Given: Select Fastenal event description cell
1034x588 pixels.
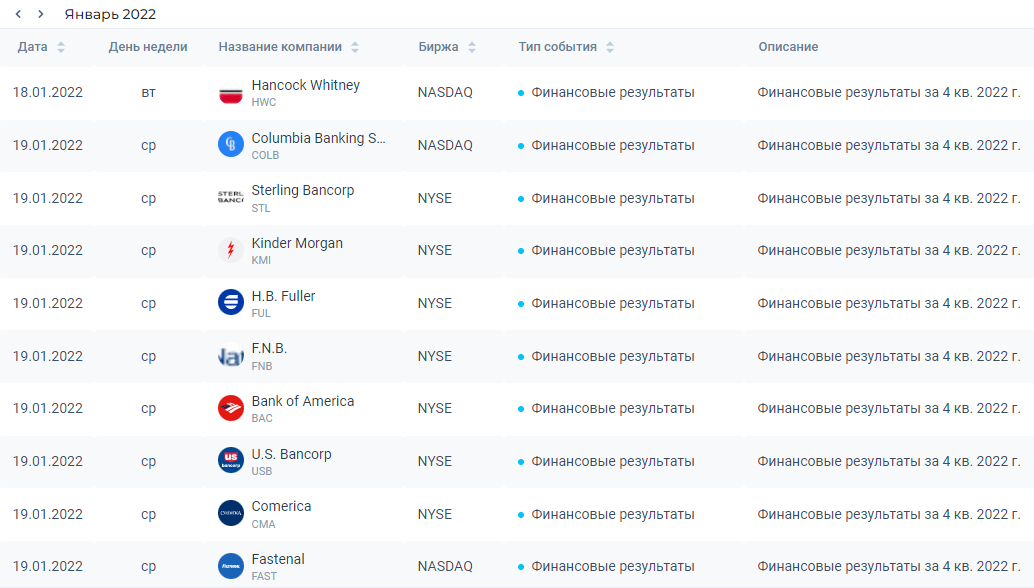Looking at the screenshot, I should 888,566.
